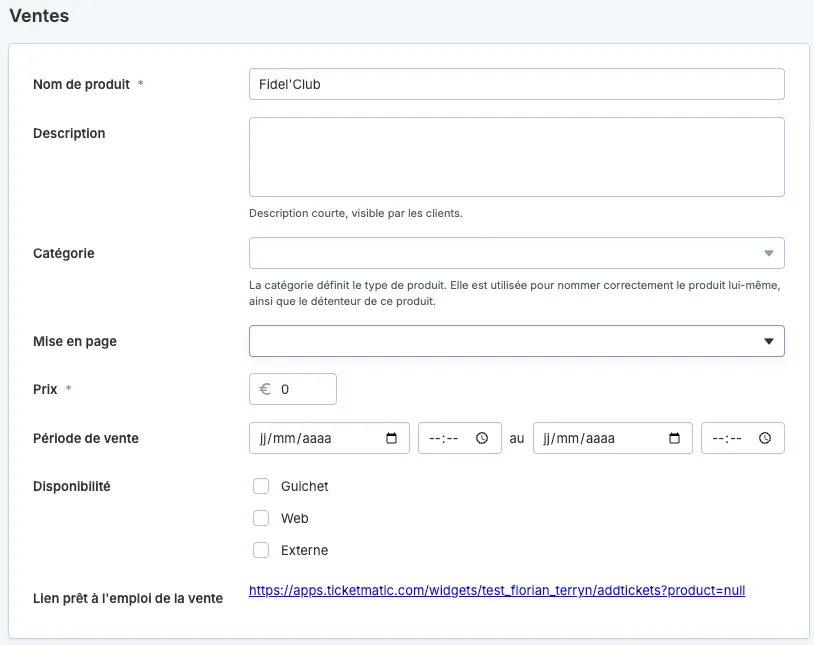Viewport: 814px width, 645px height.
Task: Click the Mise en page label
Action: coord(75,341)
